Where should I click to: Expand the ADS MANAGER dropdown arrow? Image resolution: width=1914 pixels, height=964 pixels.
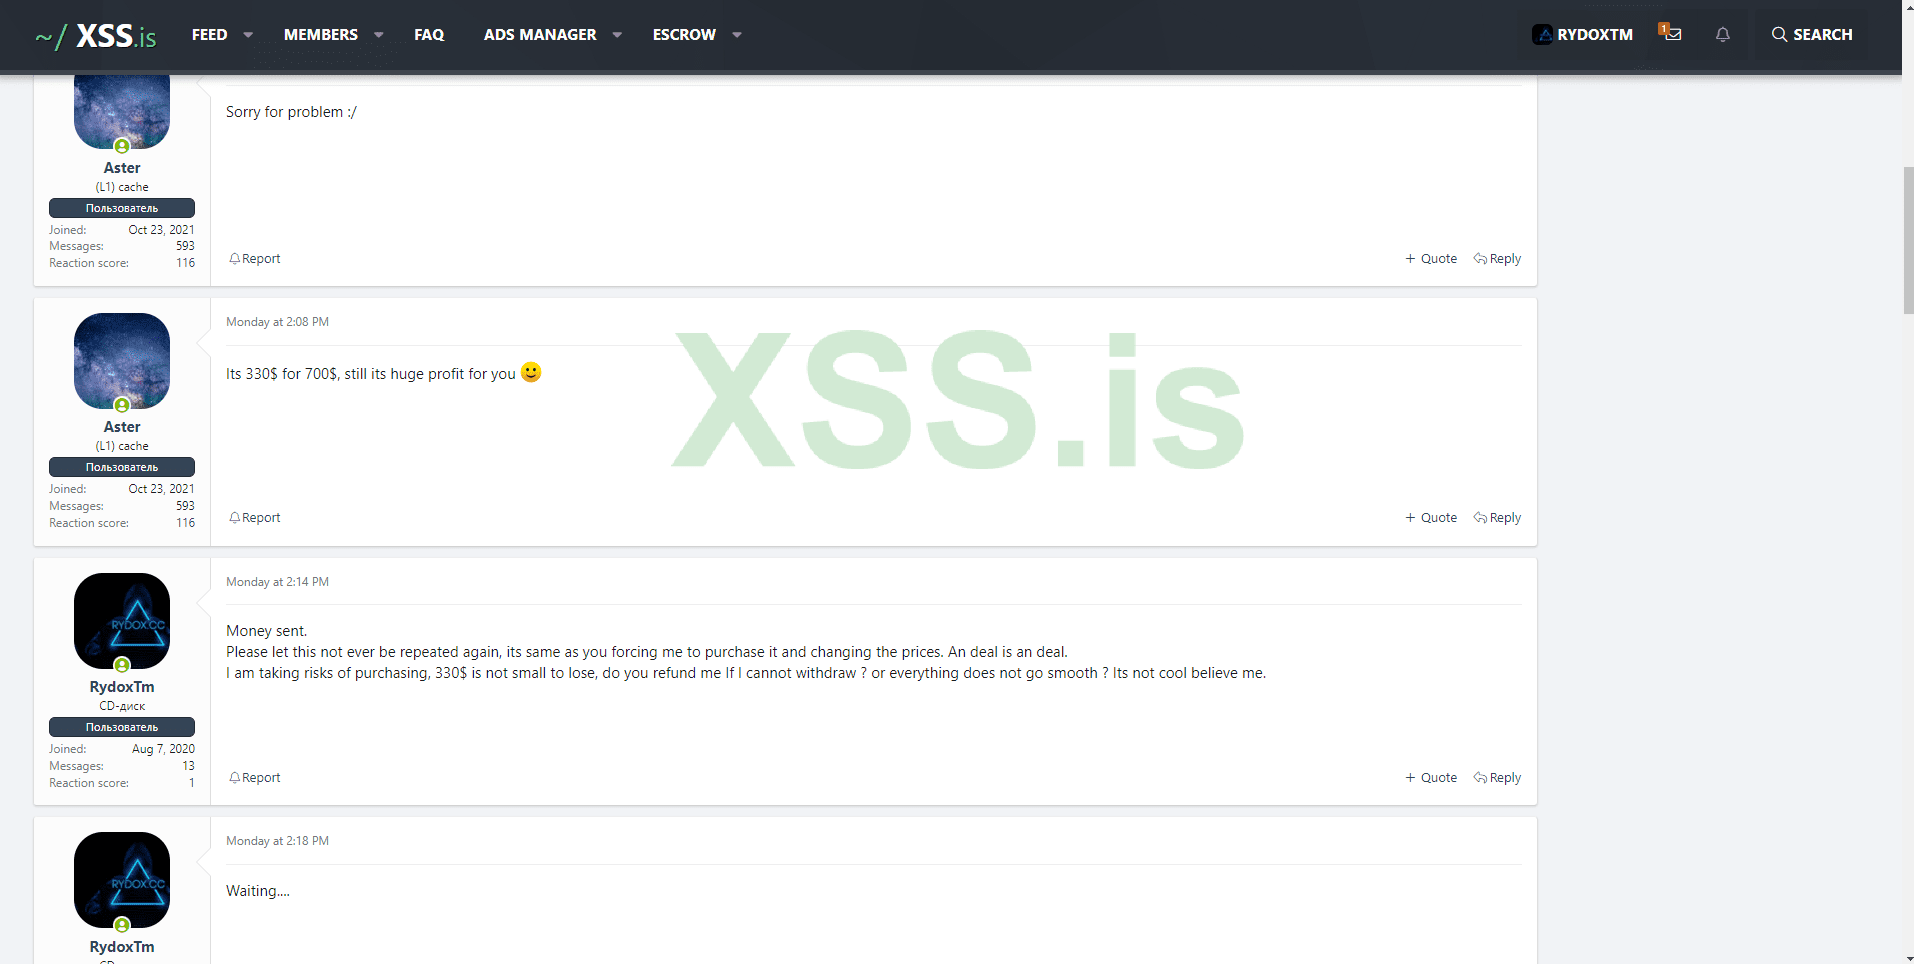pos(617,35)
